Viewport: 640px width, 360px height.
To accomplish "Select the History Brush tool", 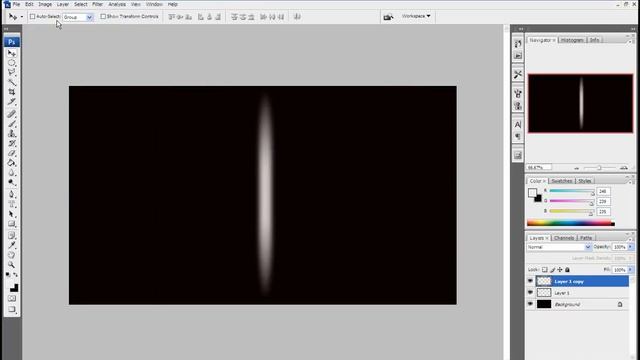I will tap(11, 143).
